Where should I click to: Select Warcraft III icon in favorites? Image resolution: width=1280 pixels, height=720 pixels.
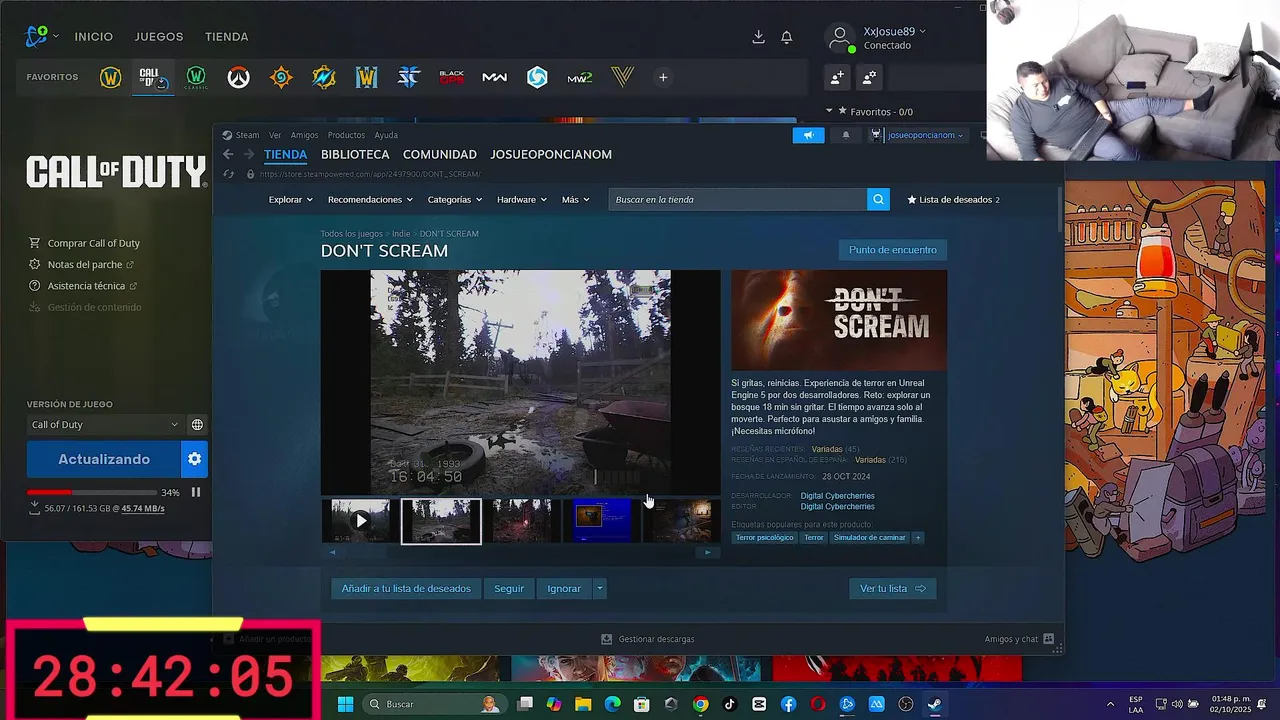click(366, 77)
